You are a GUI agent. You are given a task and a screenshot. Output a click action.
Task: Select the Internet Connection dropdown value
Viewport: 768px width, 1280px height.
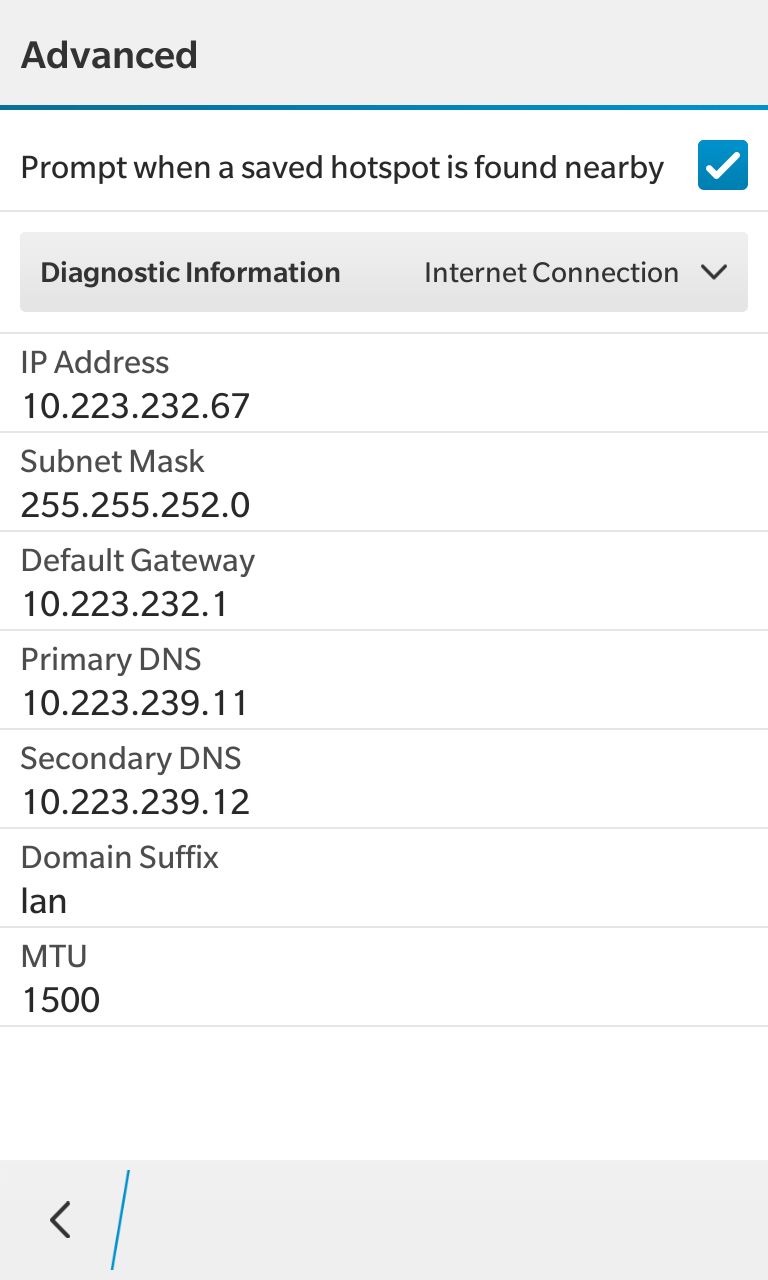tap(551, 273)
